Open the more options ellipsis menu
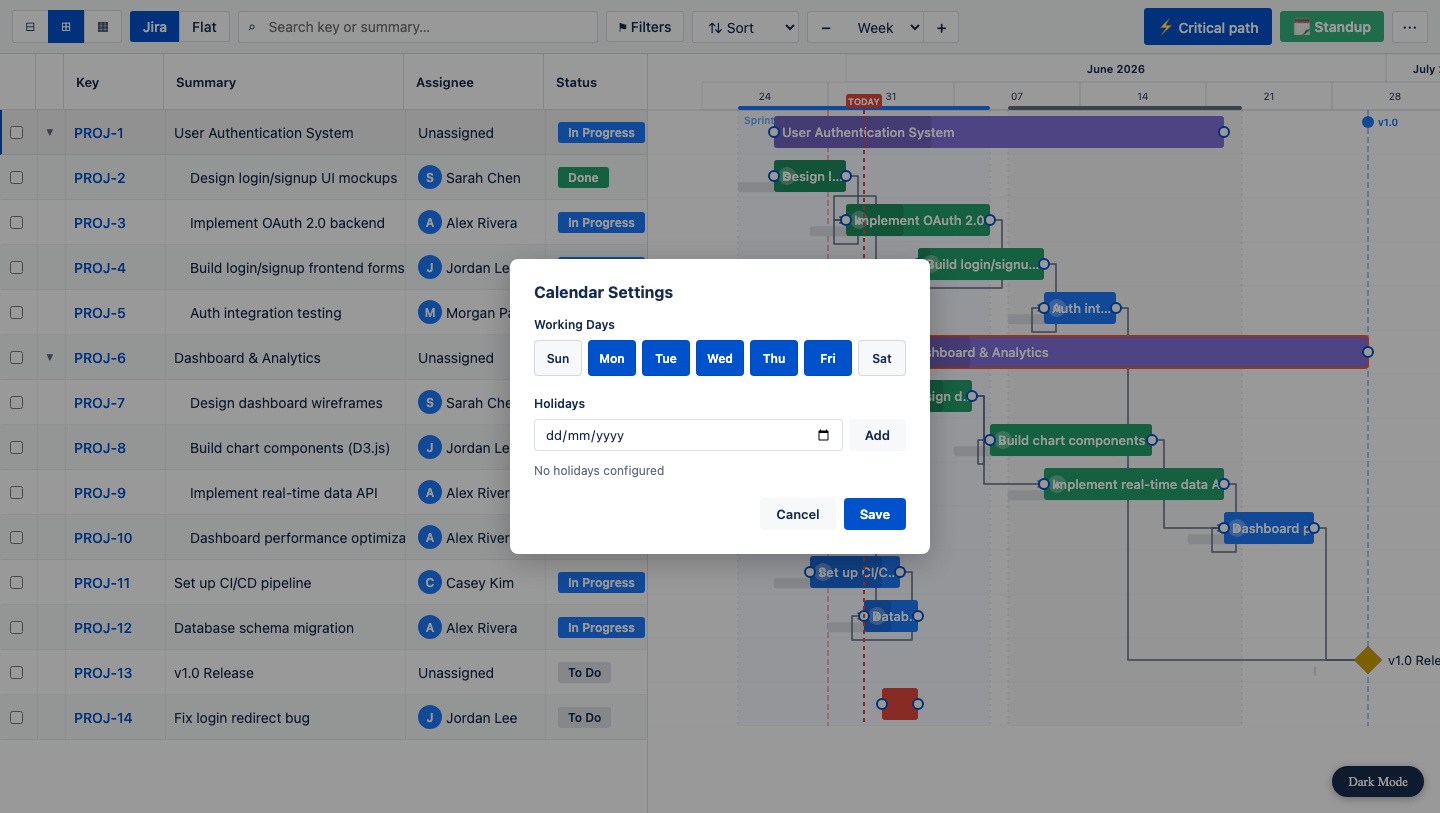This screenshot has height=813, width=1440. tap(1409, 27)
